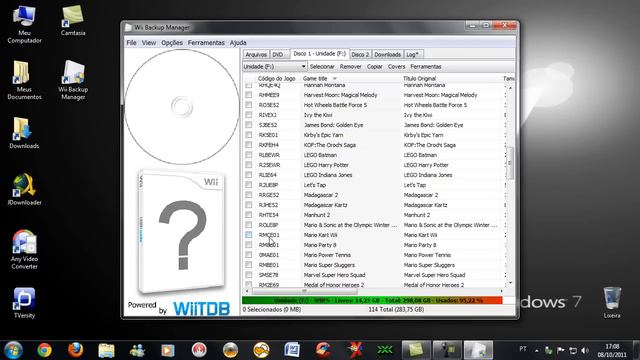Open the Windows Start orb

coord(13,350)
